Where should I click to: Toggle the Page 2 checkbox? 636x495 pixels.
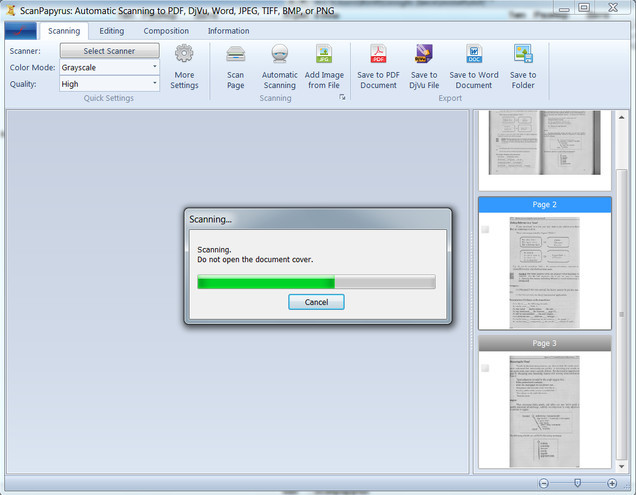(485, 230)
